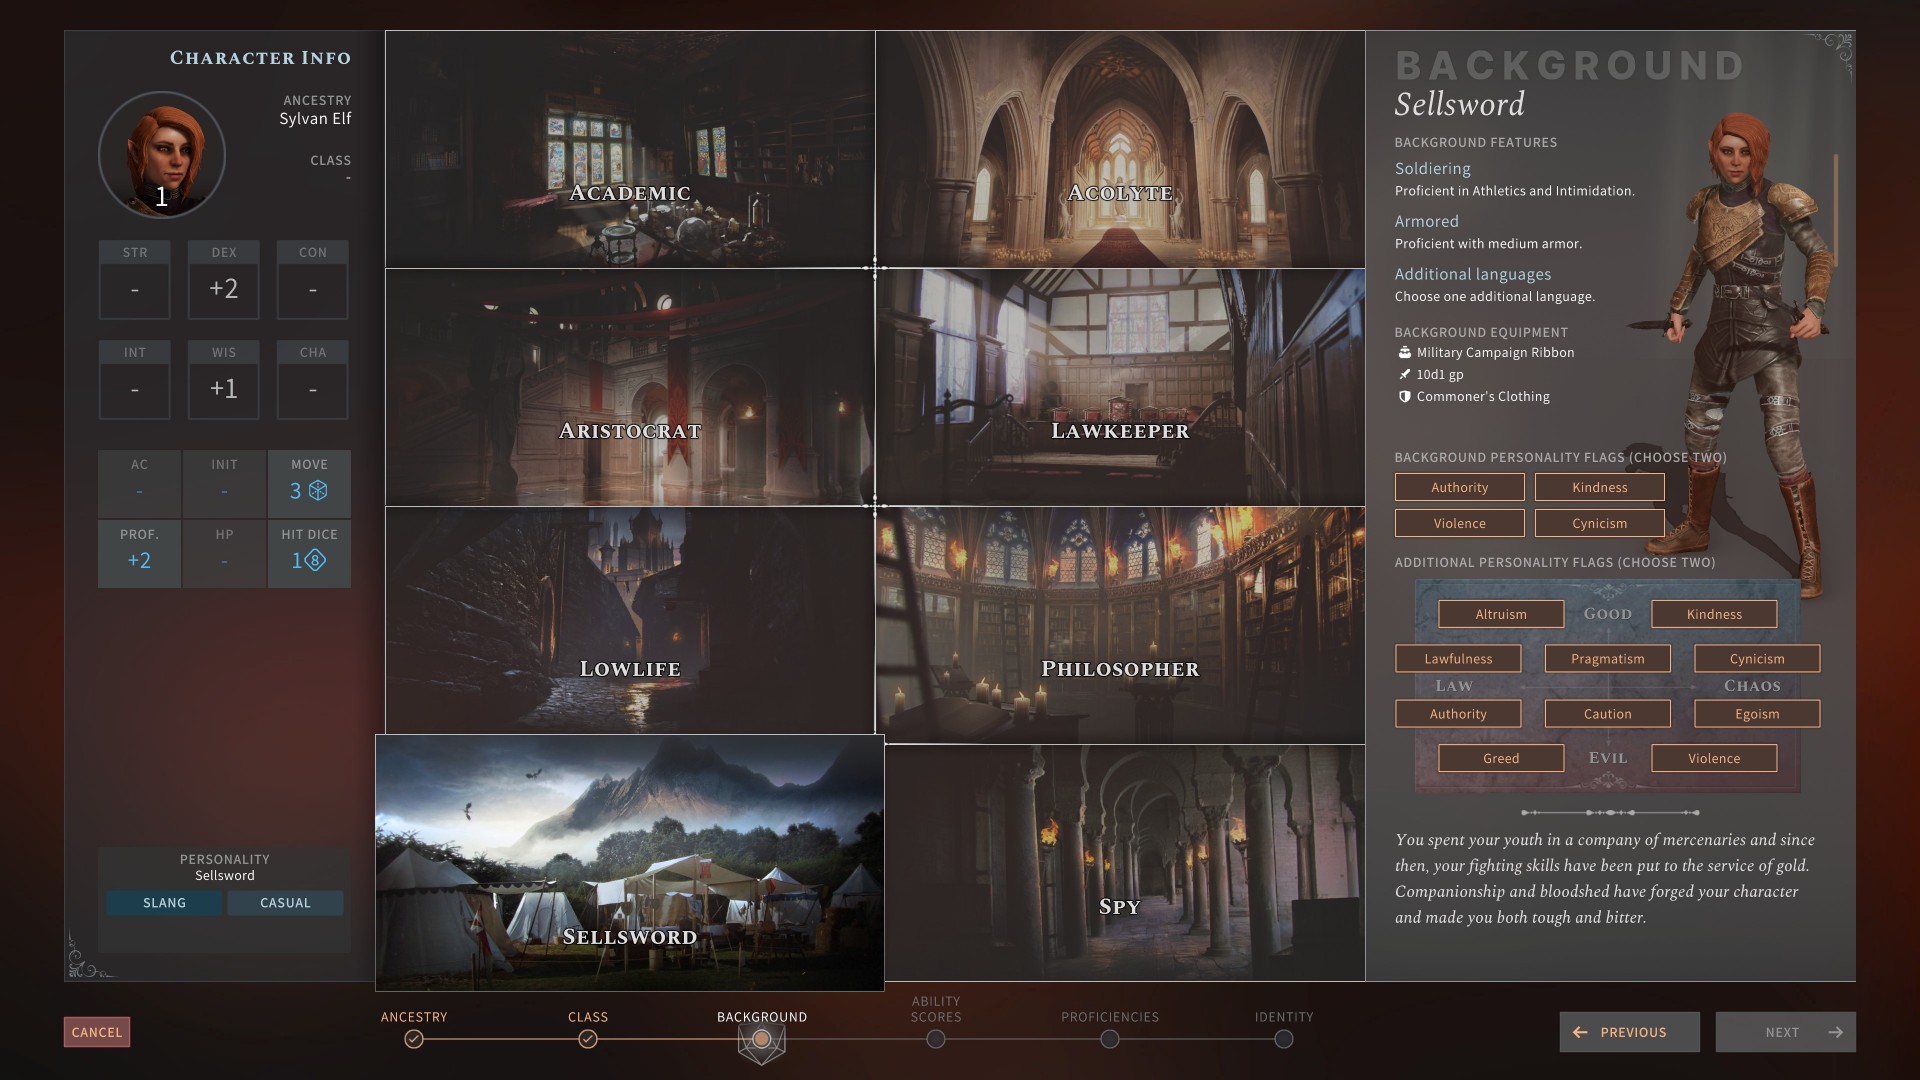Click the Ancestry completed checkmark circle
This screenshot has width=1920, height=1080.
(414, 1040)
